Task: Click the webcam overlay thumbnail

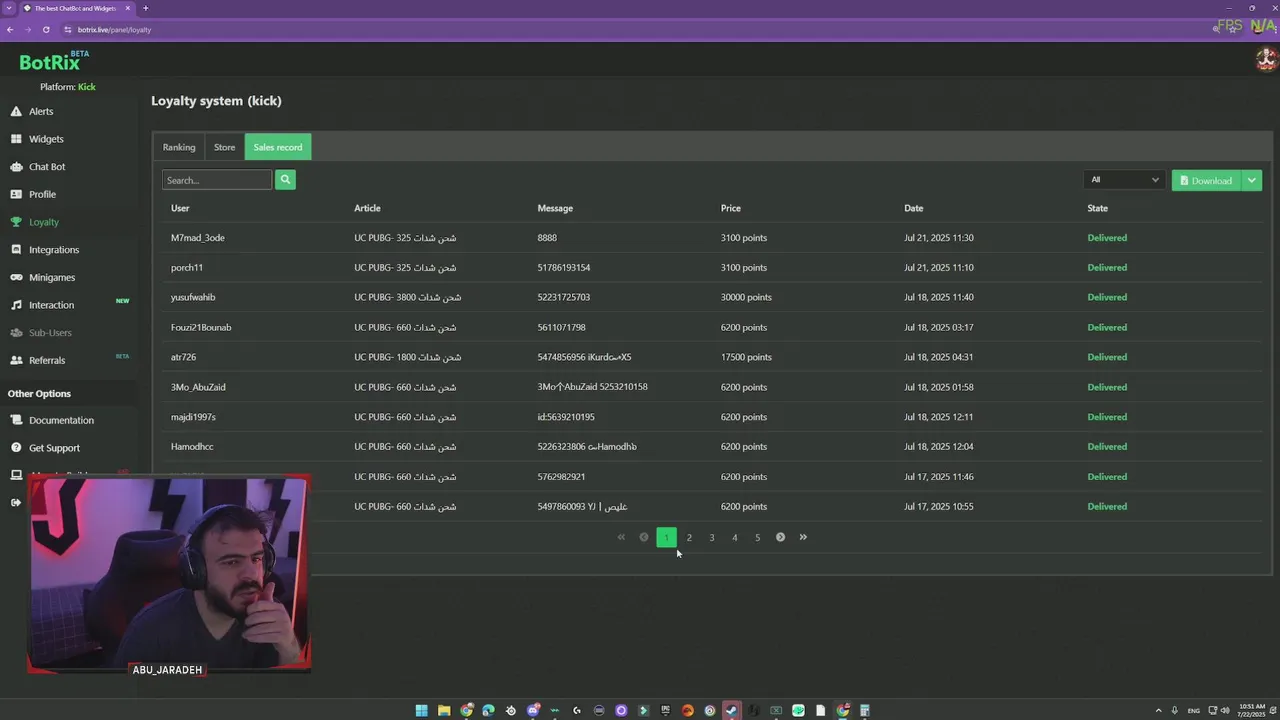Action: (169, 574)
